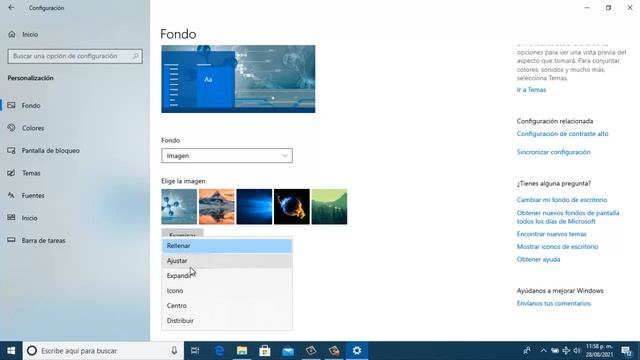Click taskbar search box Escribe aquí para buscar
Image resolution: width=640 pixels, height=360 pixels.
tap(103, 351)
